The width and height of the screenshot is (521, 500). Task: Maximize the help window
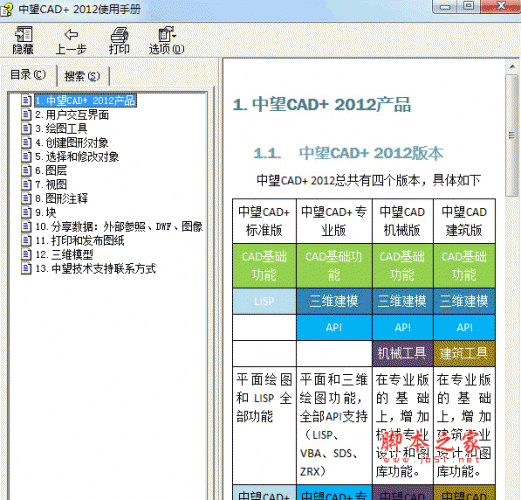[x=469, y=6]
